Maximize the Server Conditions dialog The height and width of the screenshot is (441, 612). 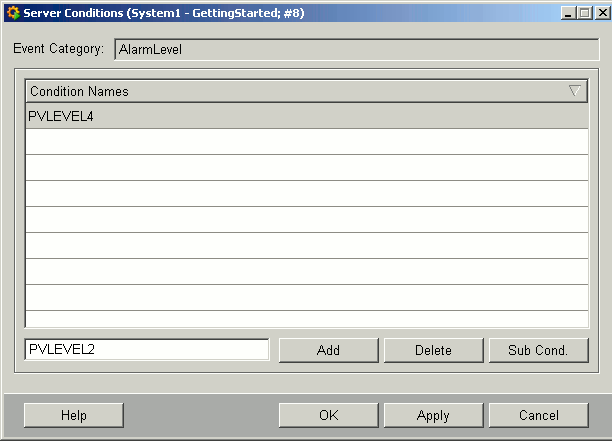[x=584, y=13]
